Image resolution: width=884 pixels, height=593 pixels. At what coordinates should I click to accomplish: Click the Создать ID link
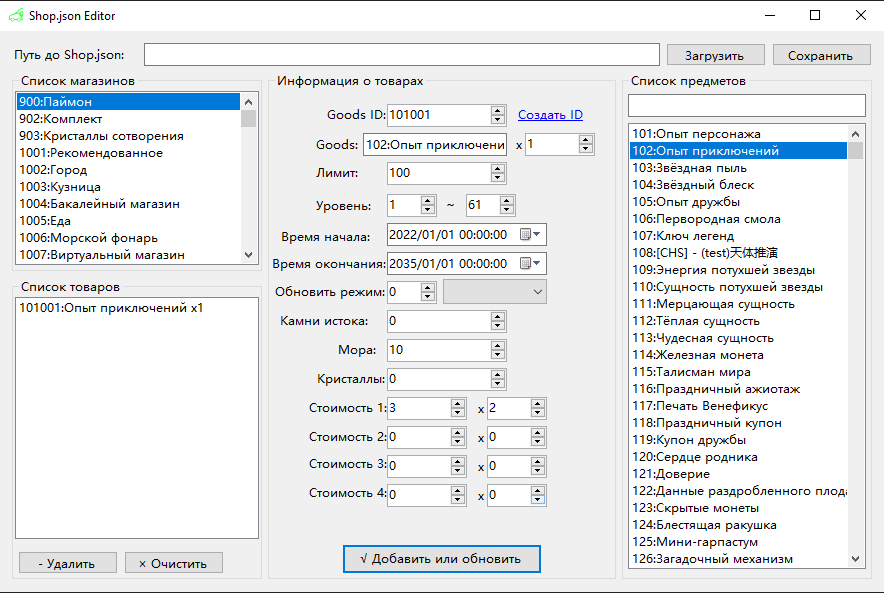point(550,115)
